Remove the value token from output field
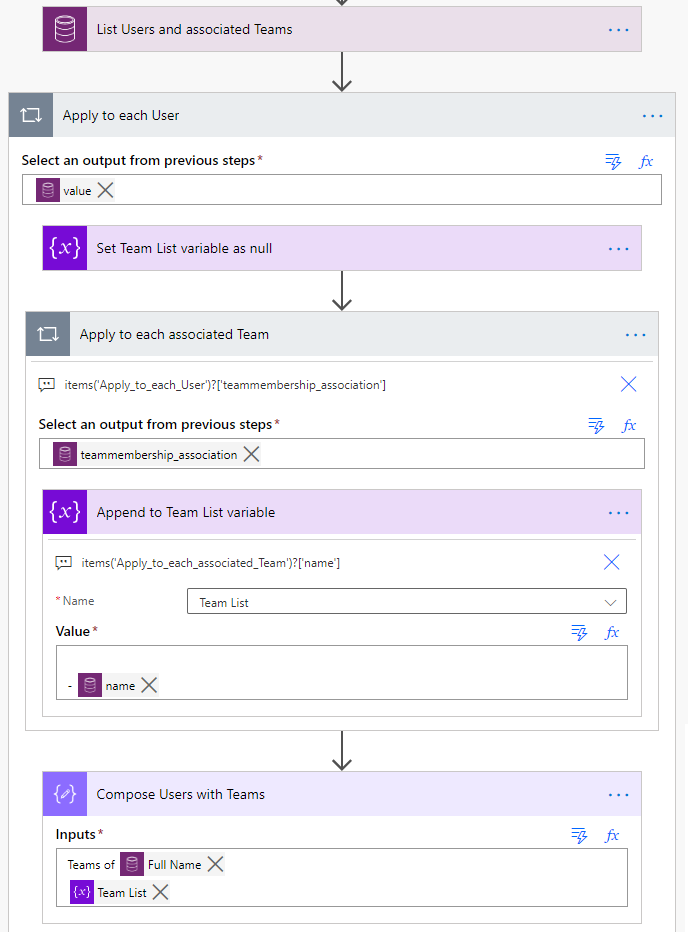This screenshot has height=932, width=690. coord(105,190)
